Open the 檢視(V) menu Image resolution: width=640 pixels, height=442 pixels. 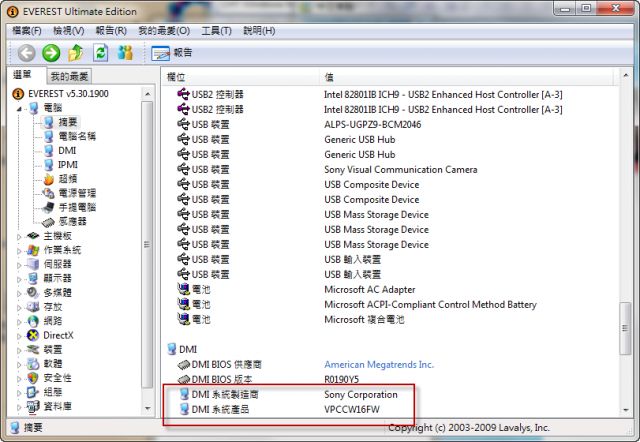(x=69, y=31)
